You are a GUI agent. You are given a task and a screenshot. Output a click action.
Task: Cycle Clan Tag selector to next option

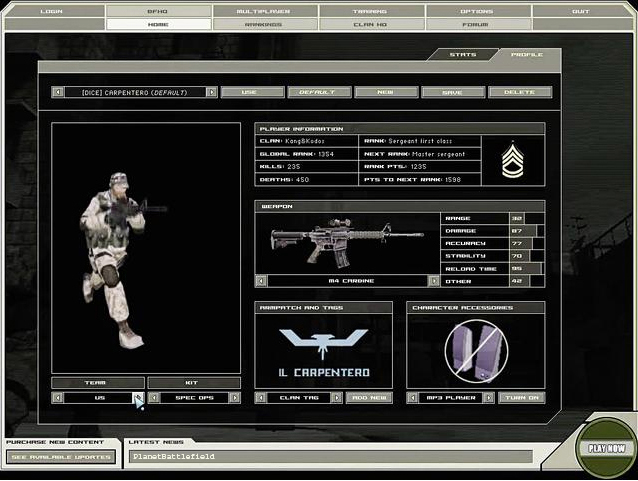pos(337,397)
